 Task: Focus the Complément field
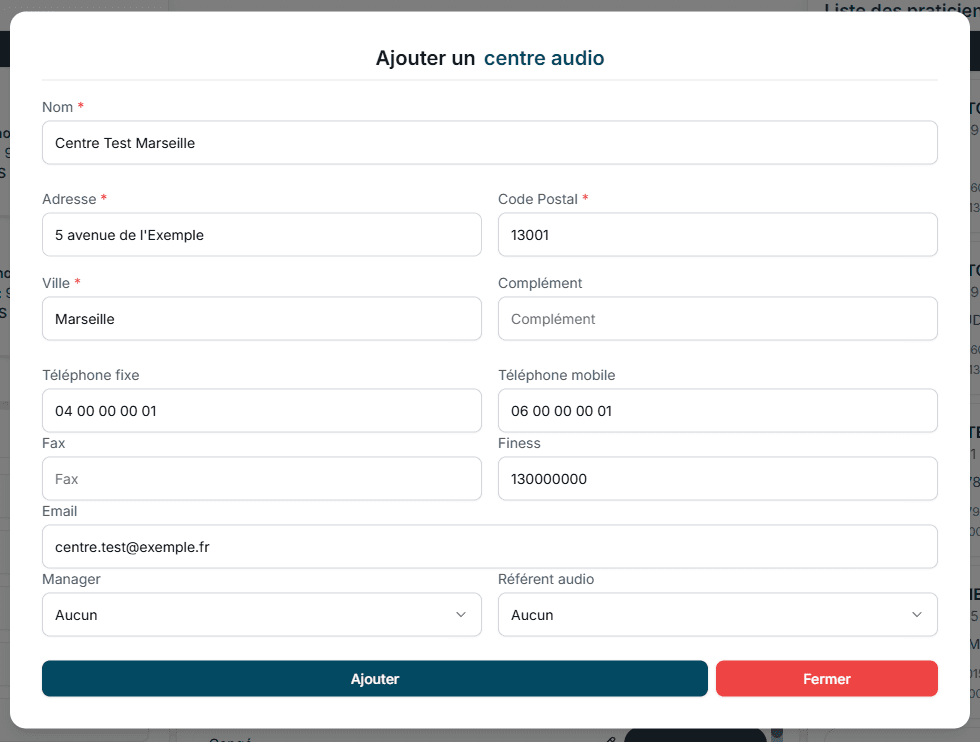pyautogui.click(x=718, y=319)
